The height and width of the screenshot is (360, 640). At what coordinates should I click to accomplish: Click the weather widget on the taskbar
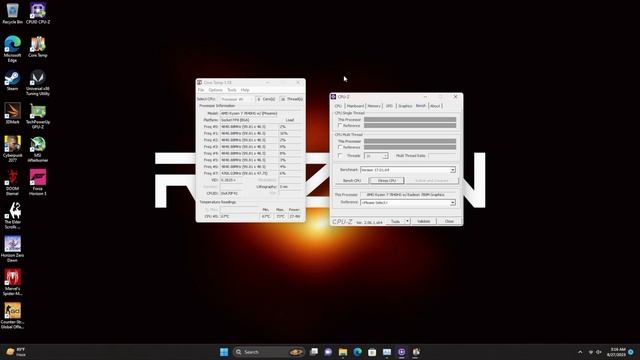(16, 352)
